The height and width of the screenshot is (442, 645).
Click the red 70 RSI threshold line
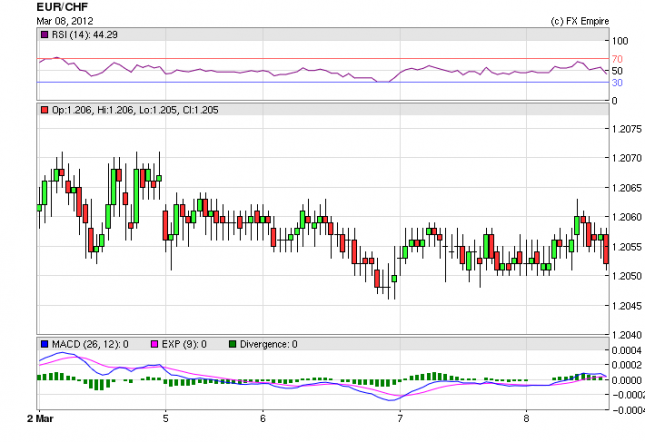[323, 59]
